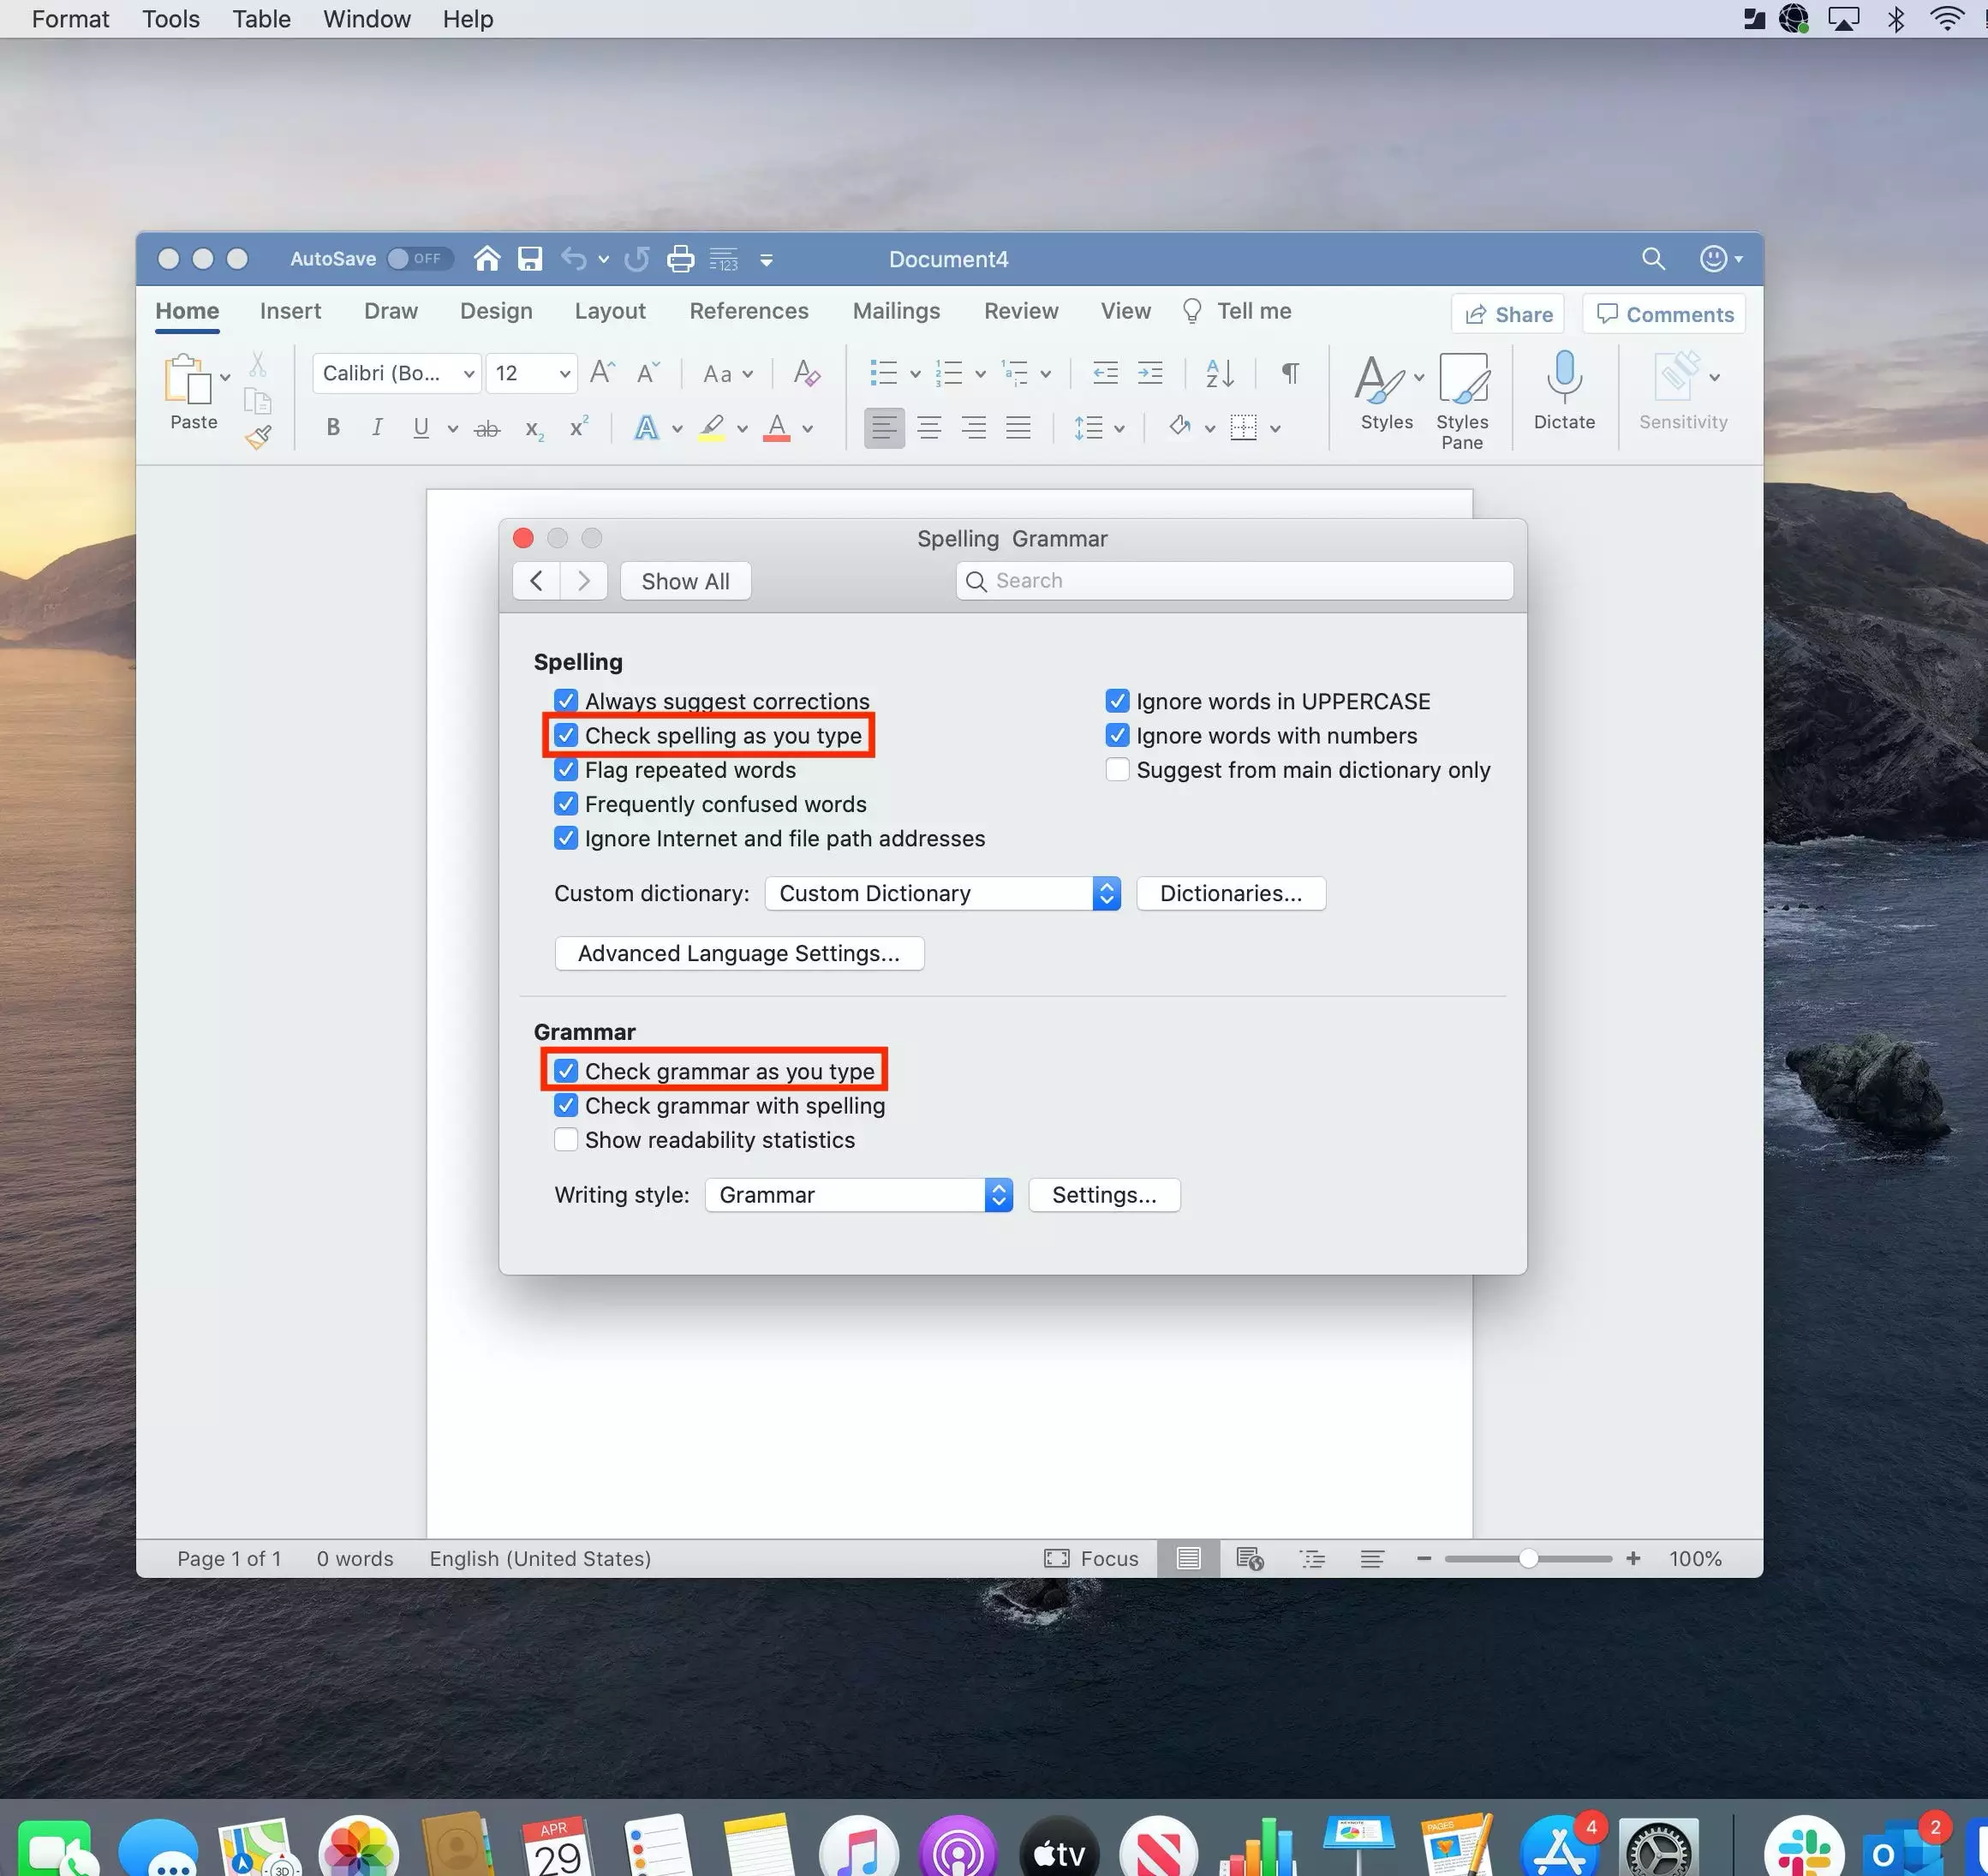Uncheck Flag repeated words
The image size is (1988, 1876).
(x=566, y=770)
